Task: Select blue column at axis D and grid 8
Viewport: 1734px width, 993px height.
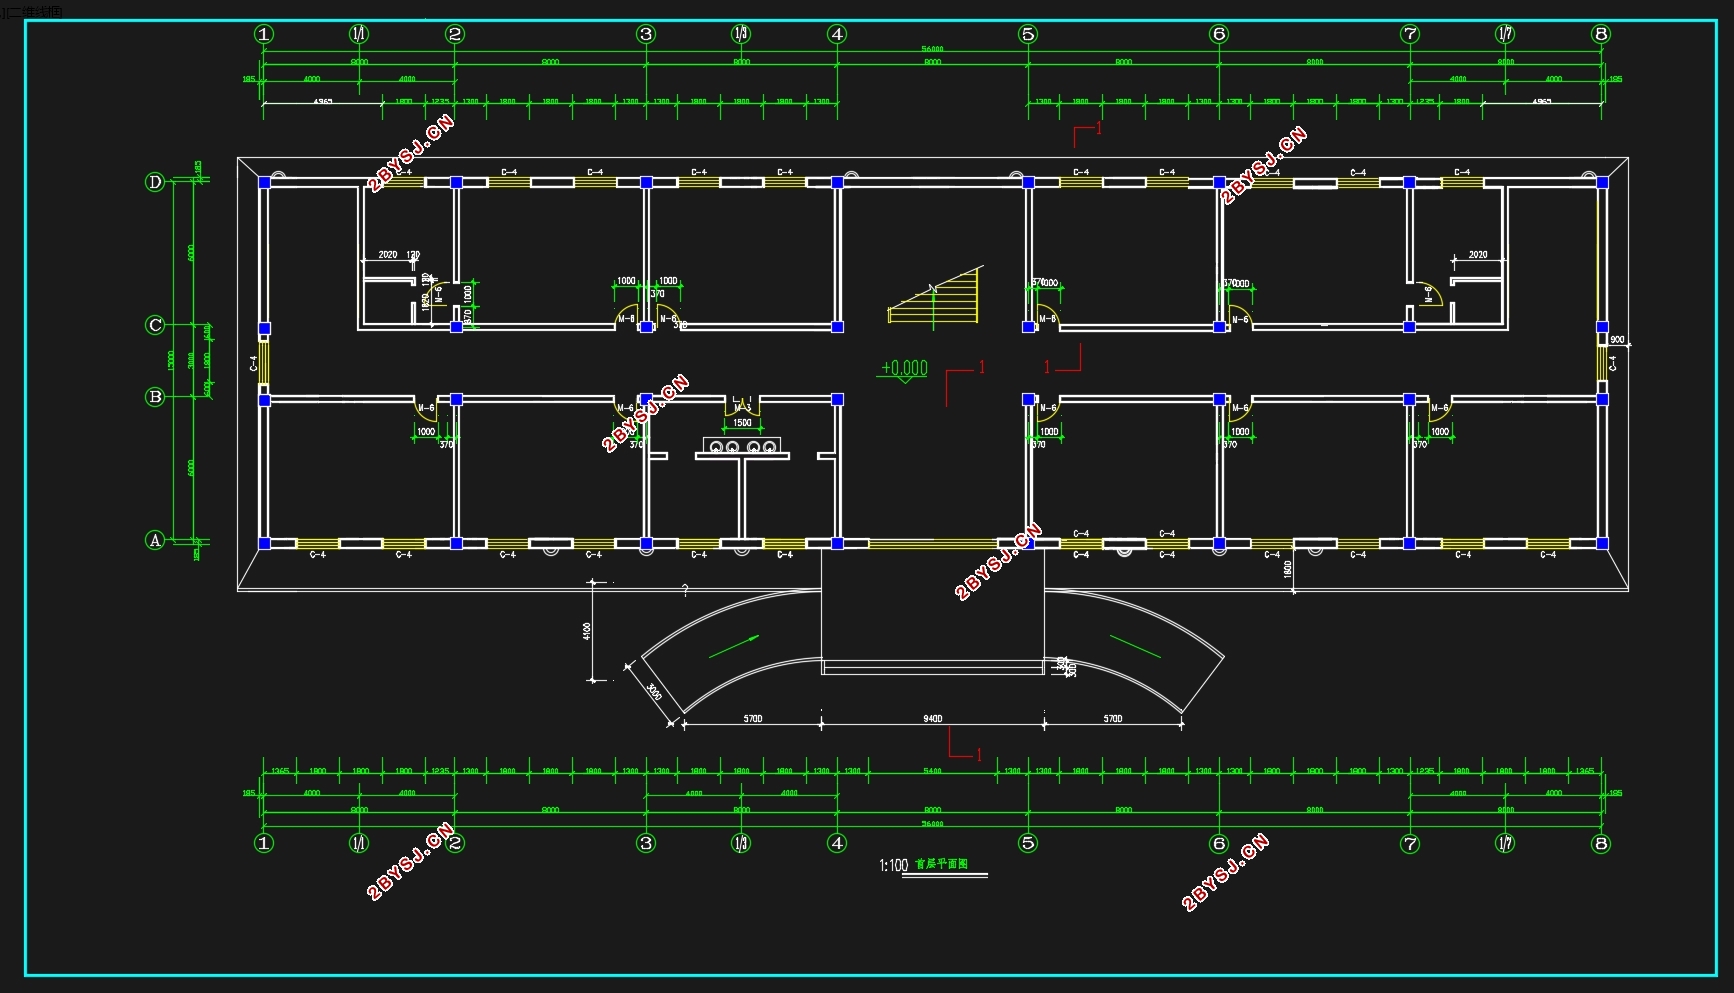Action: tap(1602, 182)
